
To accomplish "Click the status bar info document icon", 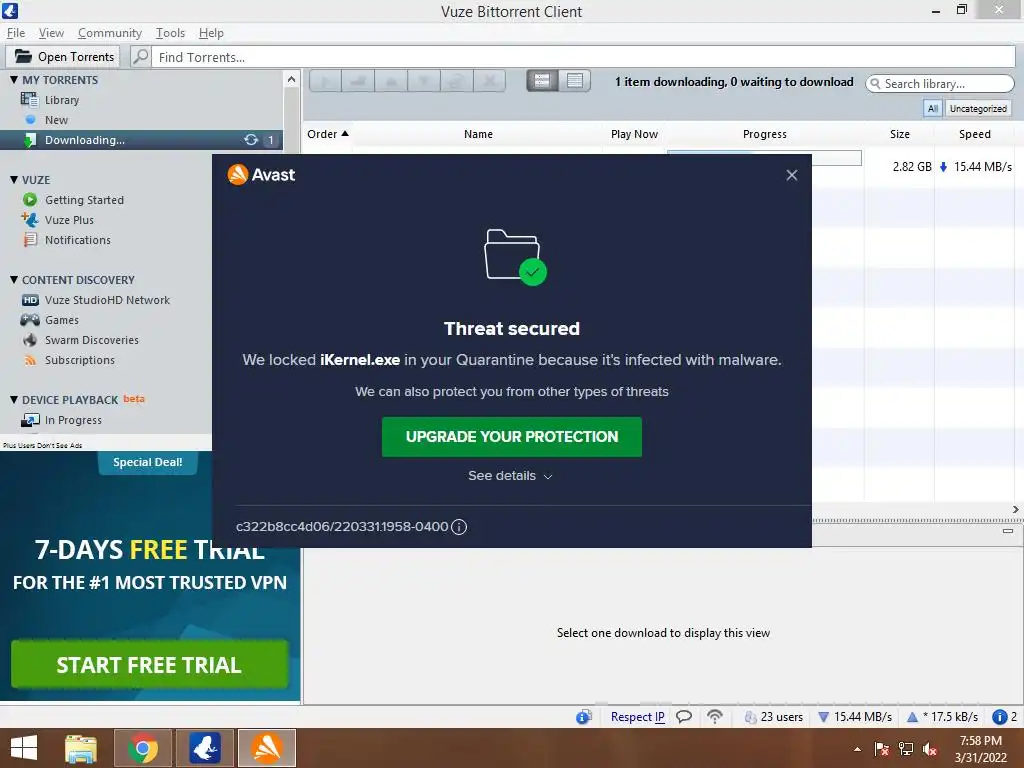I will pyautogui.click(x=584, y=716).
